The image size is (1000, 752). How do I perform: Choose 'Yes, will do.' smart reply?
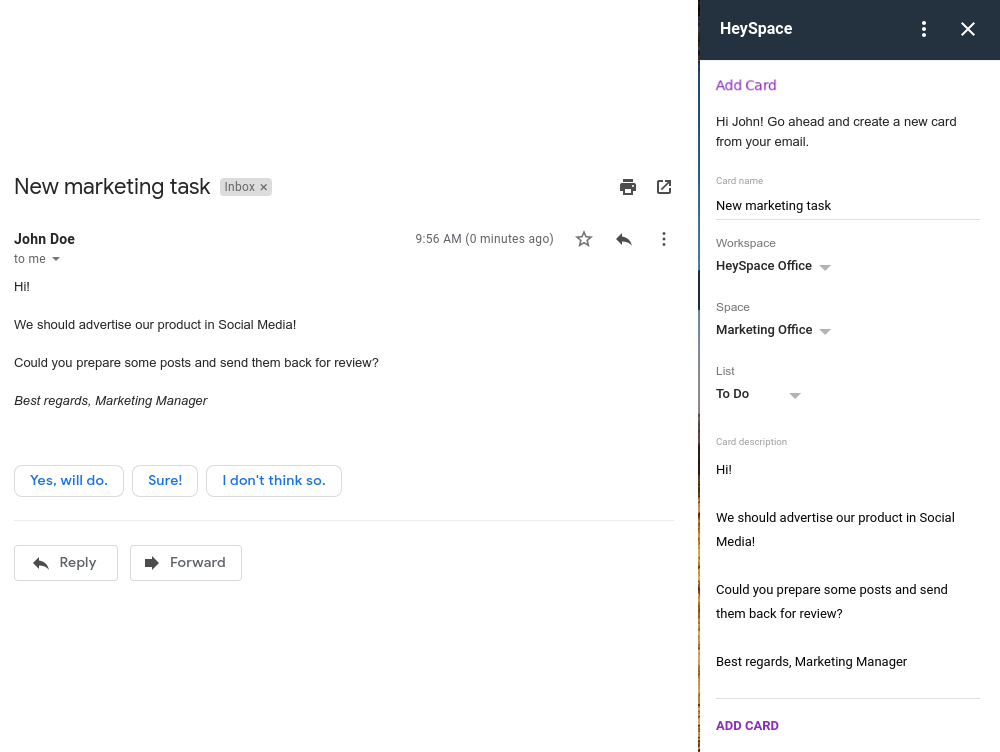[69, 481]
